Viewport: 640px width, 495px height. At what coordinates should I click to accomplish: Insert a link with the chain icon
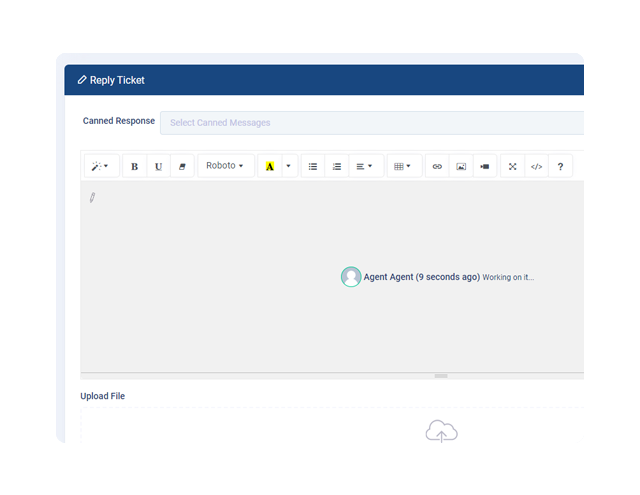pos(437,166)
